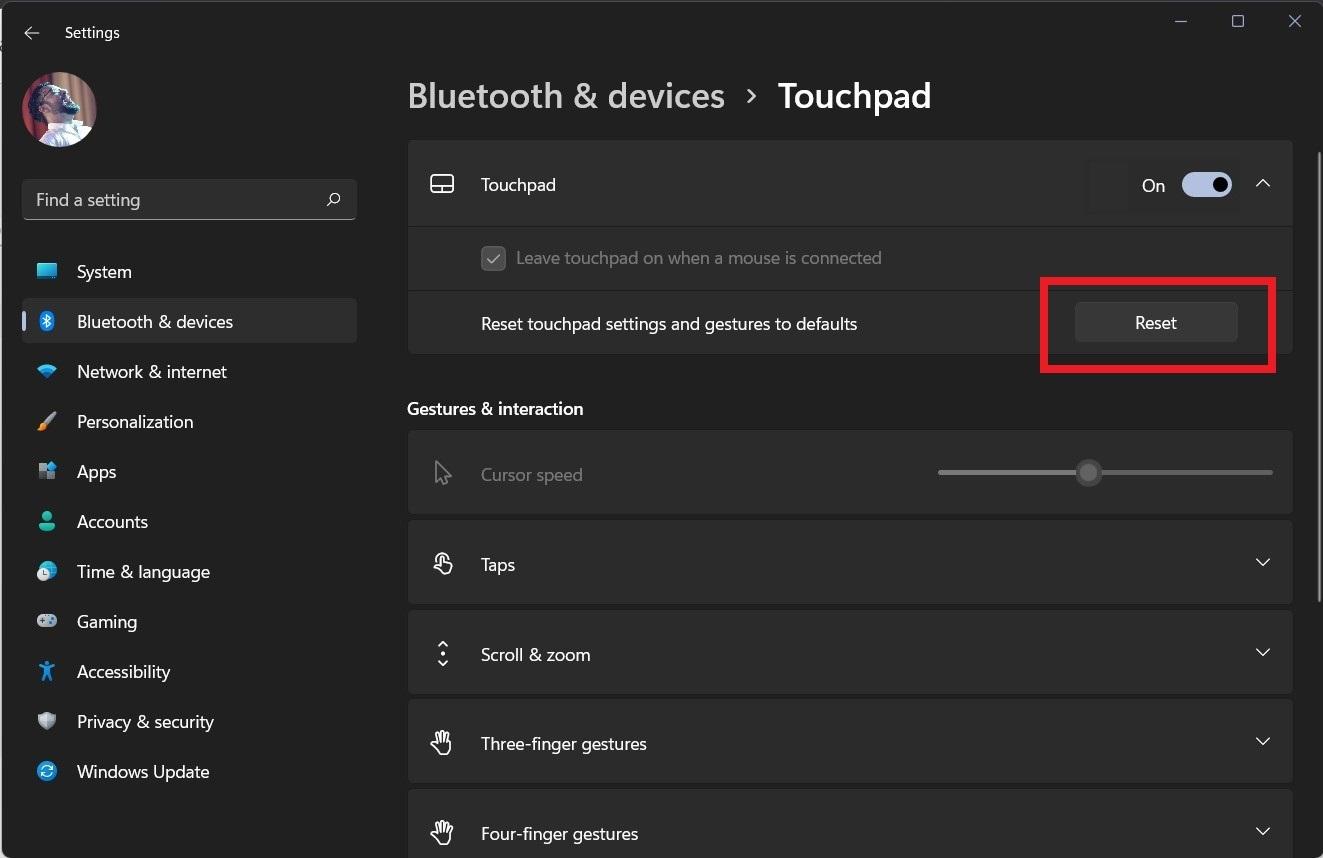Image resolution: width=1323 pixels, height=858 pixels.
Task: Click the Apps icon in sidebar
Action: click(47, 471)
